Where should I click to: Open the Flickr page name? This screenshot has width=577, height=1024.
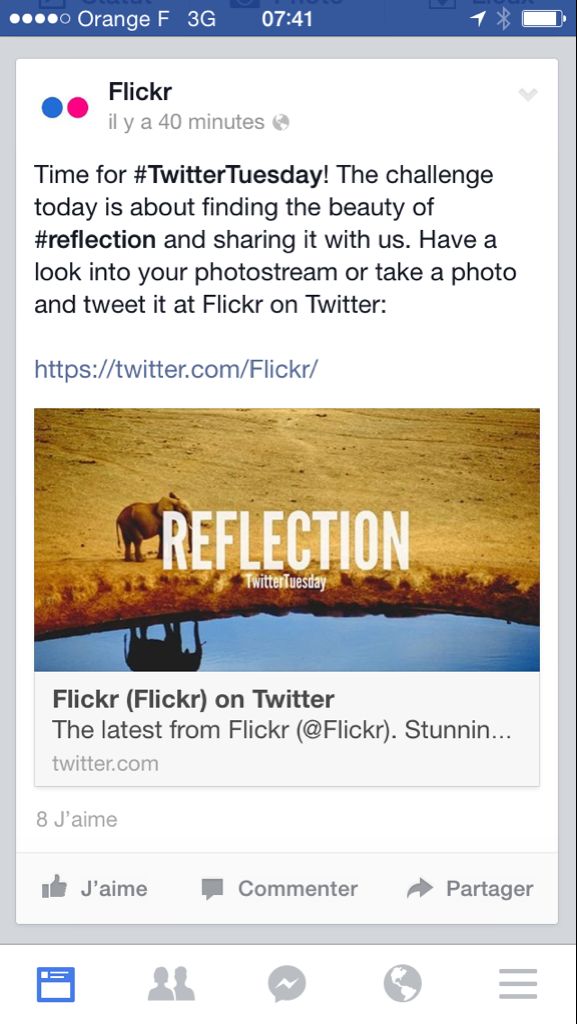pos(140,92)
